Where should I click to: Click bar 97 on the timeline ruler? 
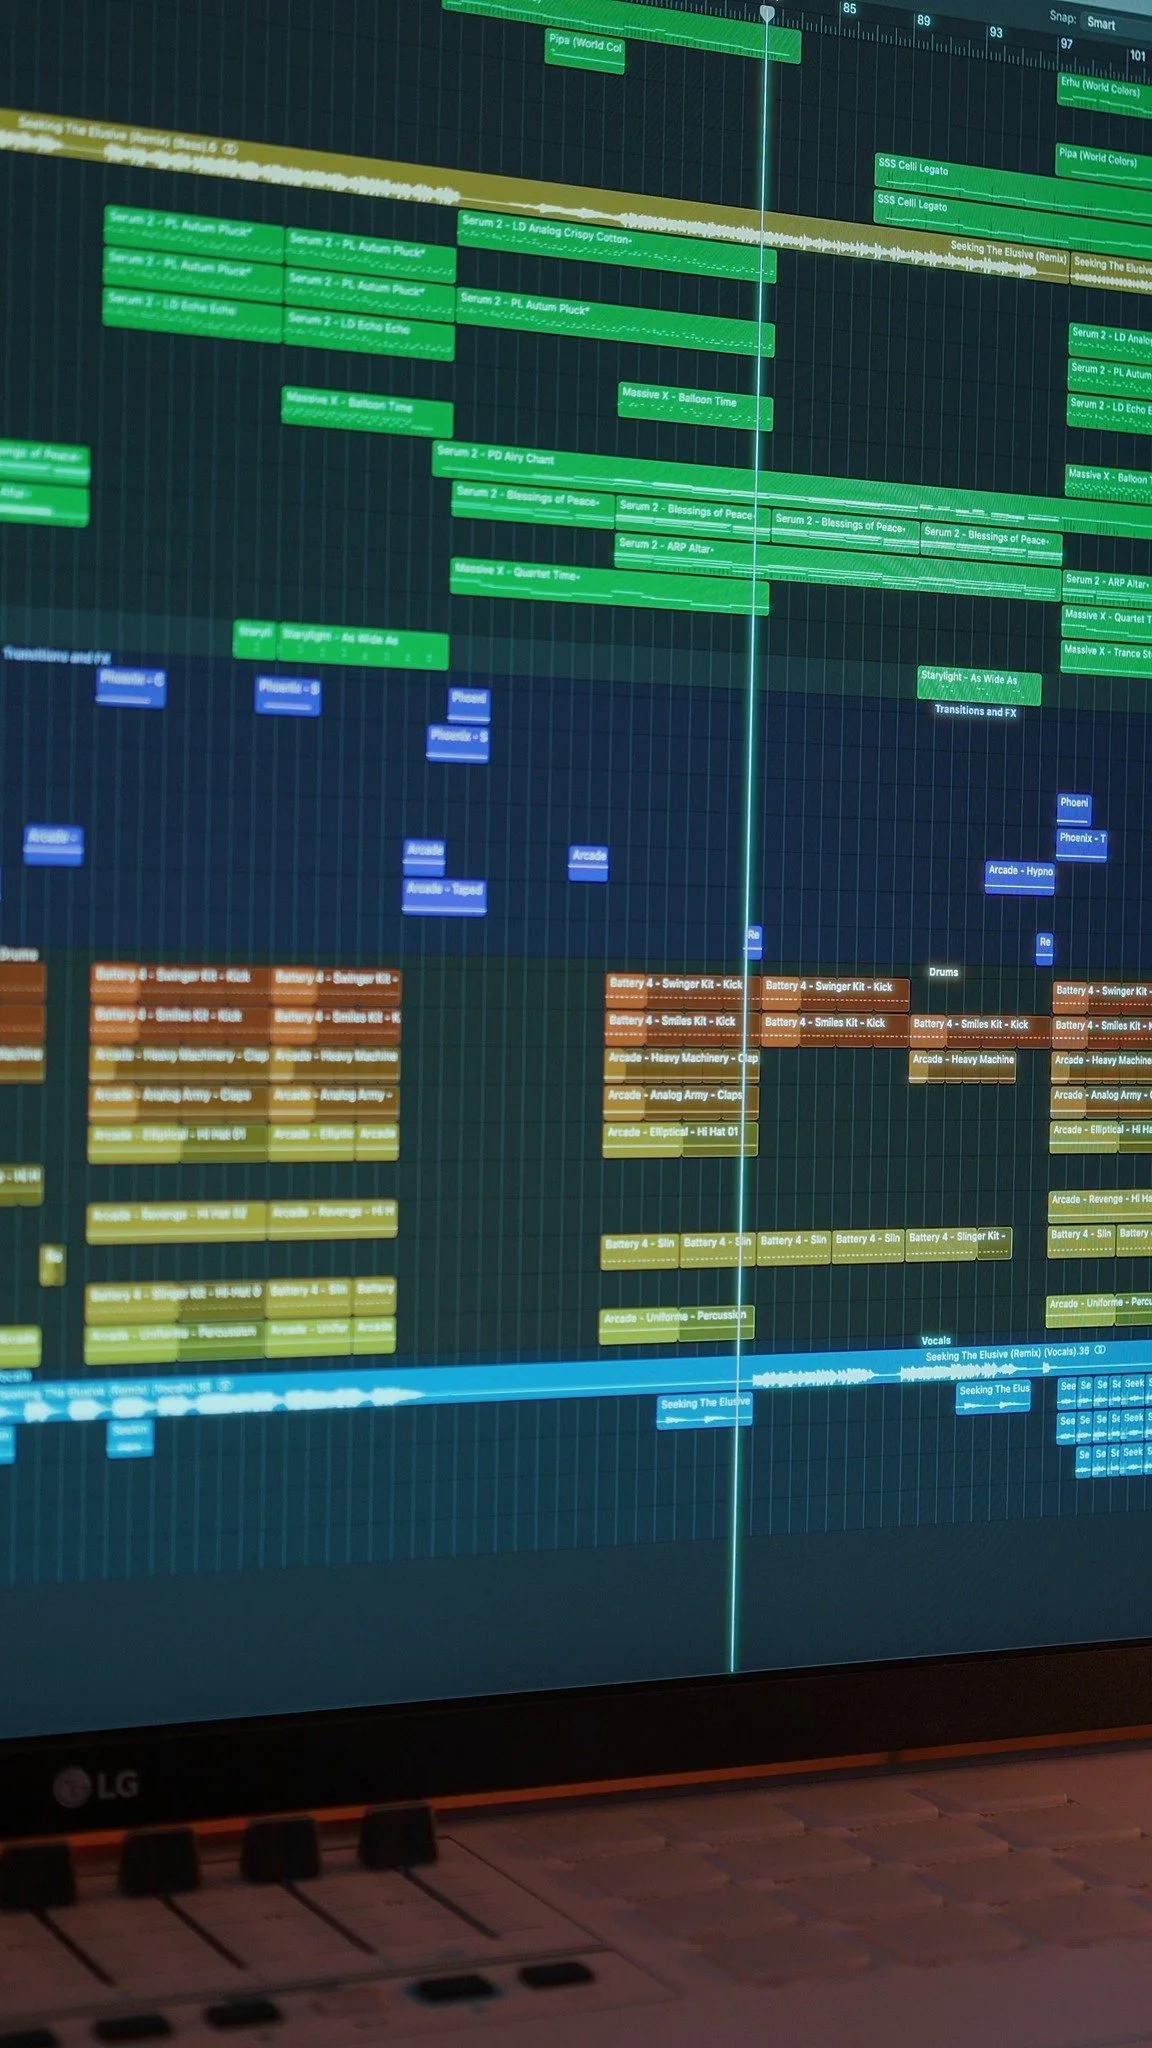1067,44
